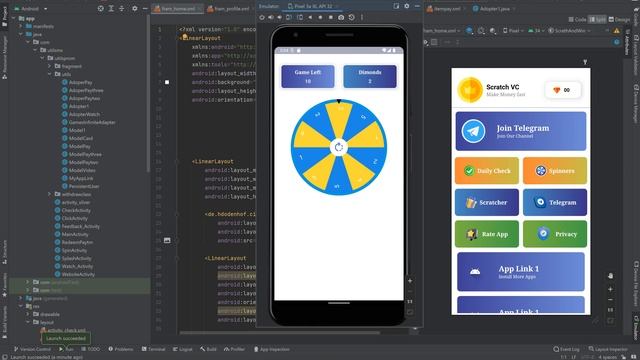Click the emulator volume up icon
640x360 pixels.
[x=271, y=18]
